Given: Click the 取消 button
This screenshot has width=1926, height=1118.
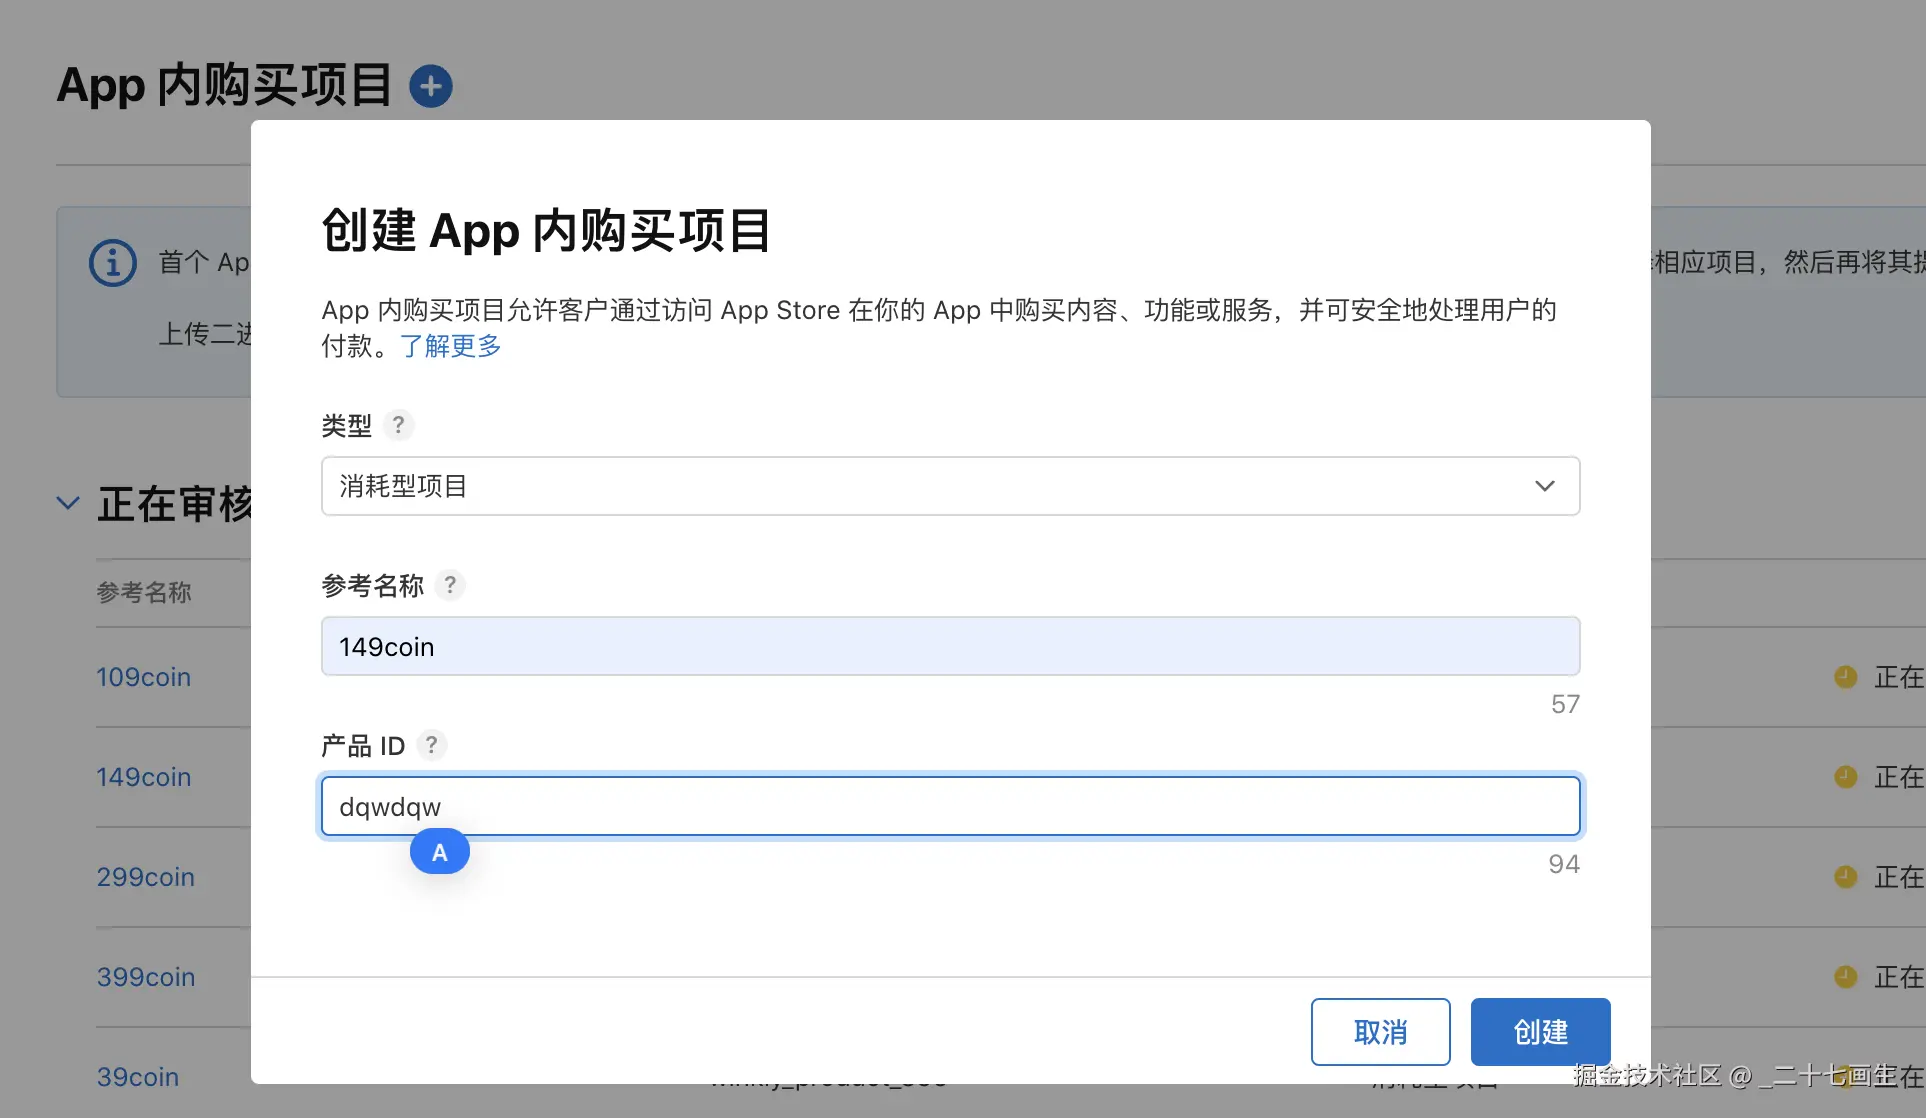Looking at the screenshot, I should 1380,1032.
